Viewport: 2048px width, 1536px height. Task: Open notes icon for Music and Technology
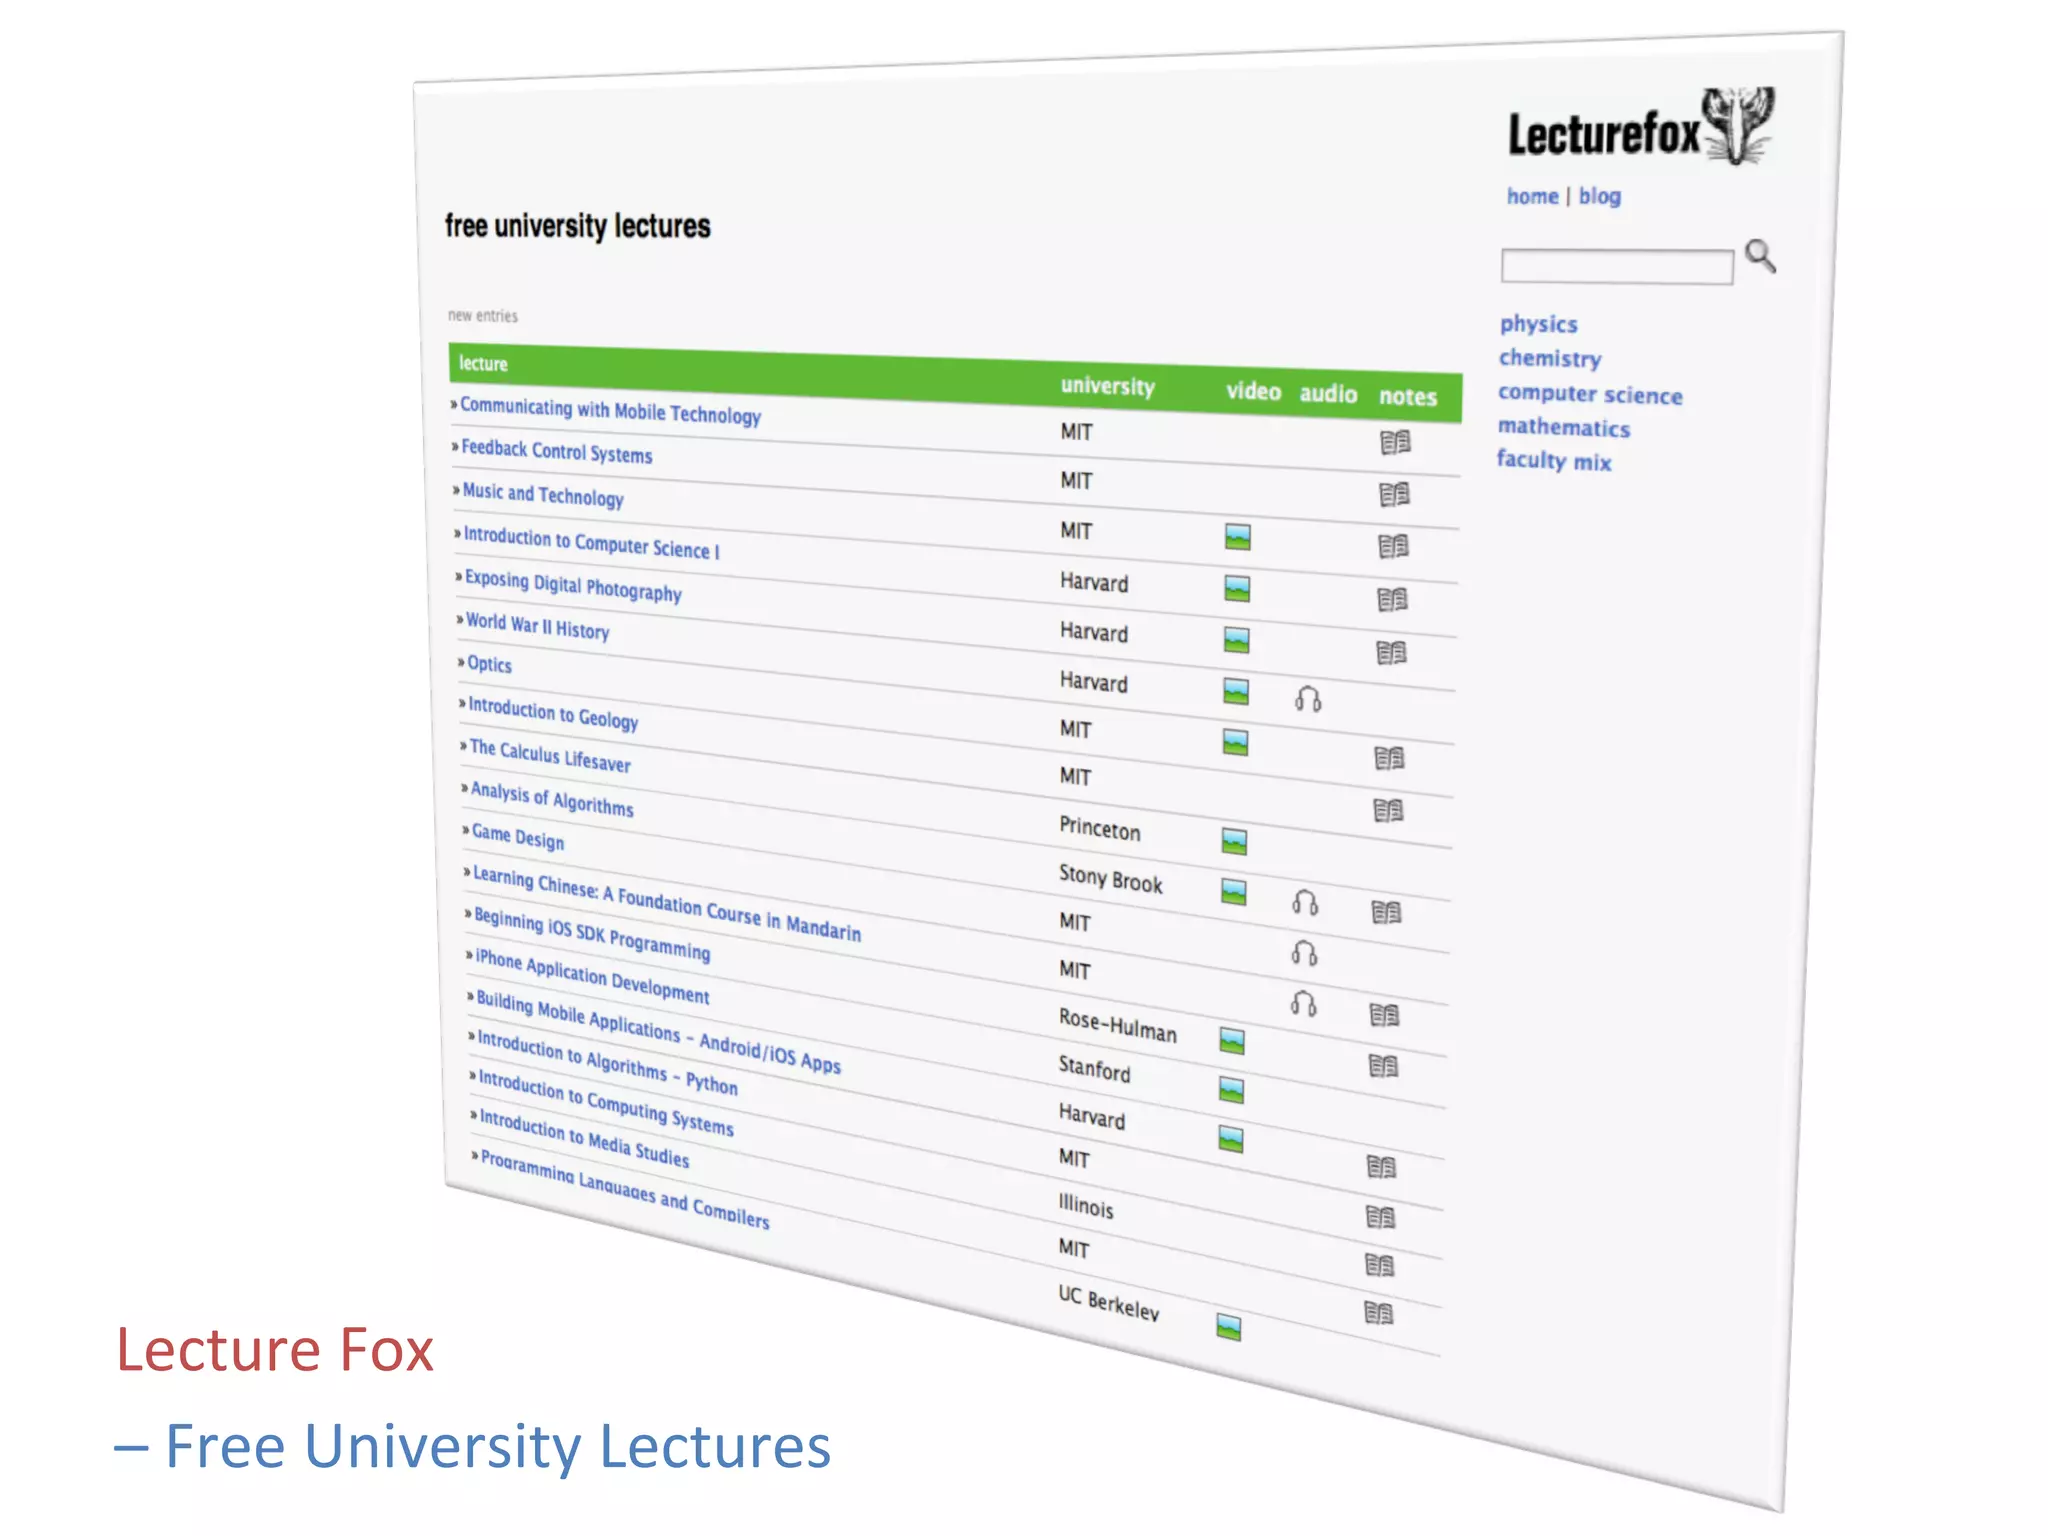click(x=1393, y=546)
